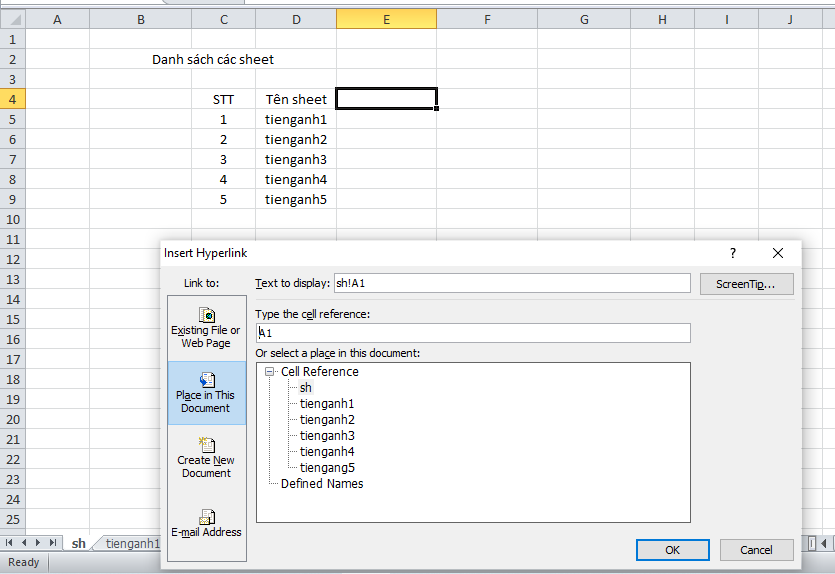Click cell C7 containing number 3
Image resolution: width=835 pixels, height=574 pixels.
tap(224, 160)
